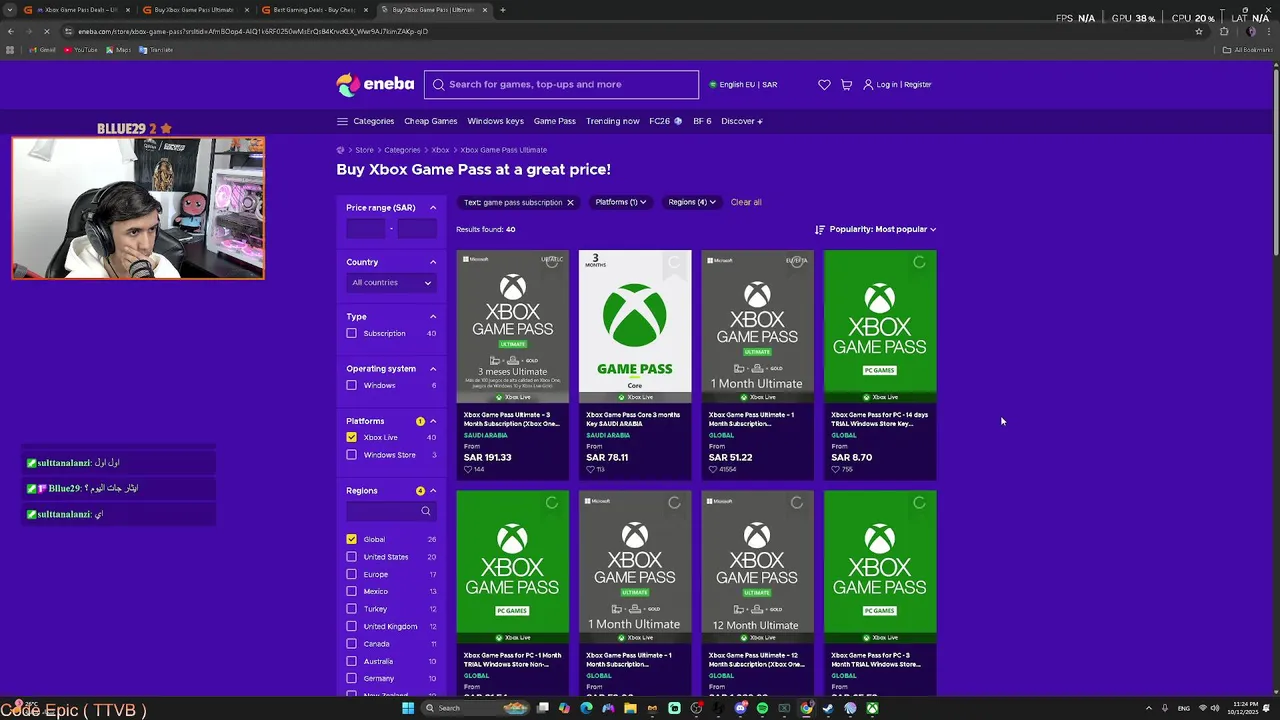Click the hamburger icon beside Categories
The width and height of the screenshot is (1280, 720).
click(342, 121)
